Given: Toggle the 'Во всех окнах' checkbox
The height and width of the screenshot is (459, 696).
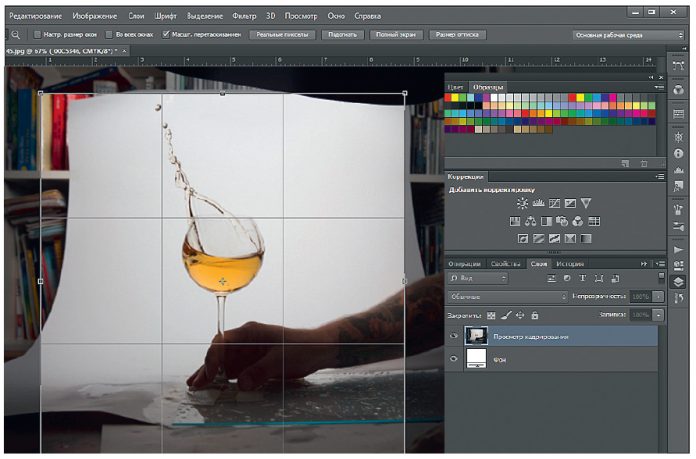Looking at the screenshot, I should pos(109,34).
